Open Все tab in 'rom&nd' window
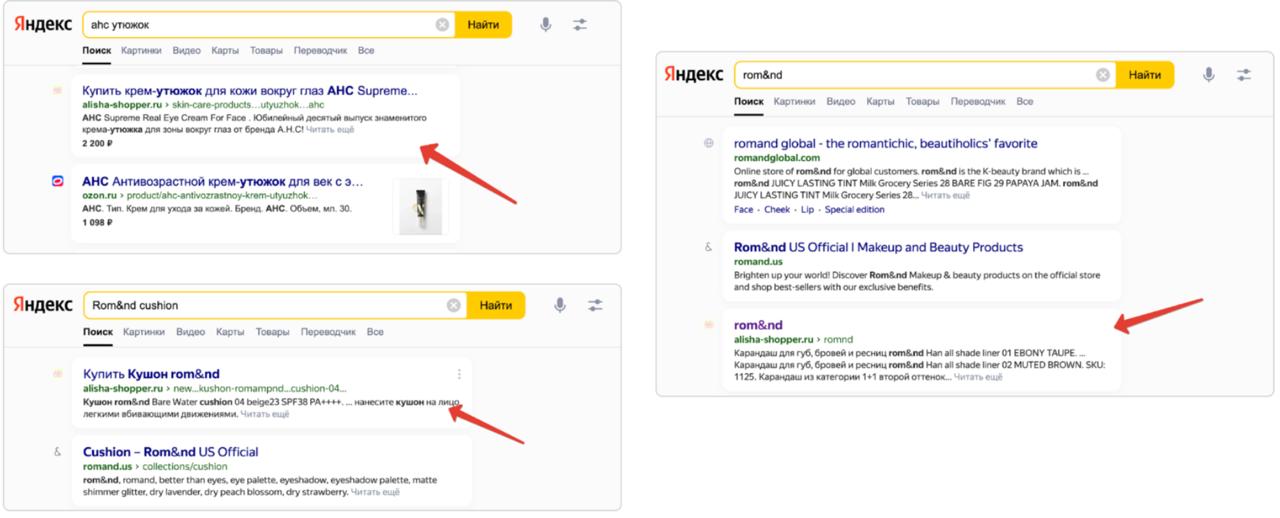Image resolution: width=1280 pixels, height=518 pixels. (x=1024, y=101)
